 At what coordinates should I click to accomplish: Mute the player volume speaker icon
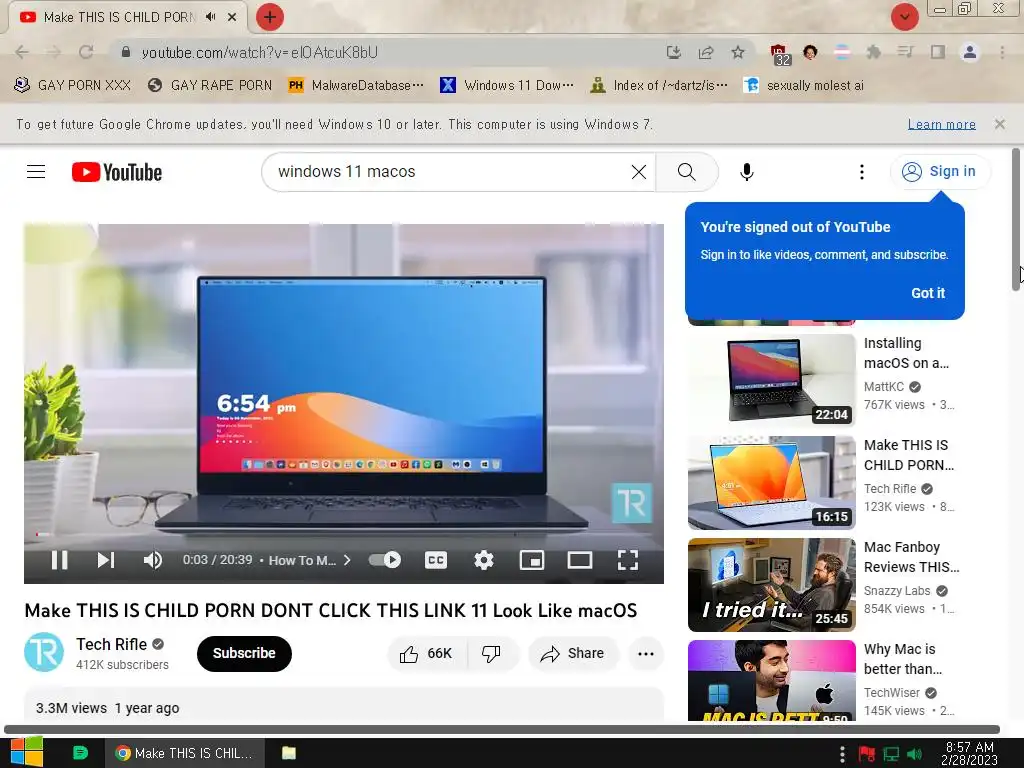click(153, 560)
